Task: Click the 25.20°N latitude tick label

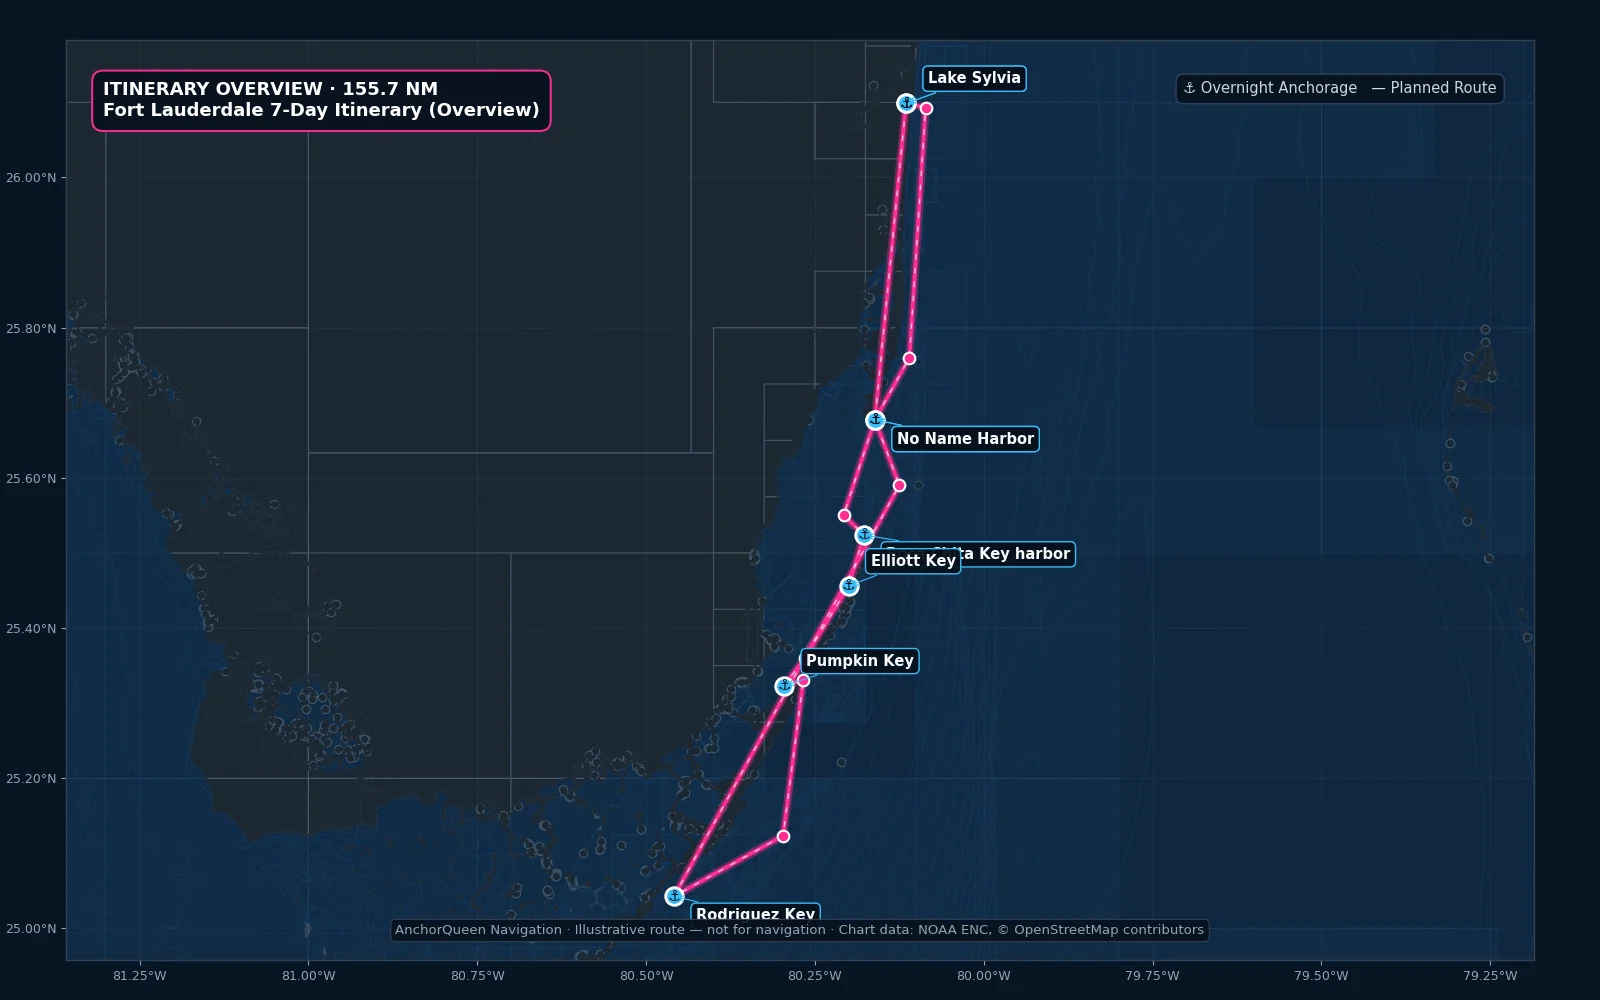Action: 31,778
